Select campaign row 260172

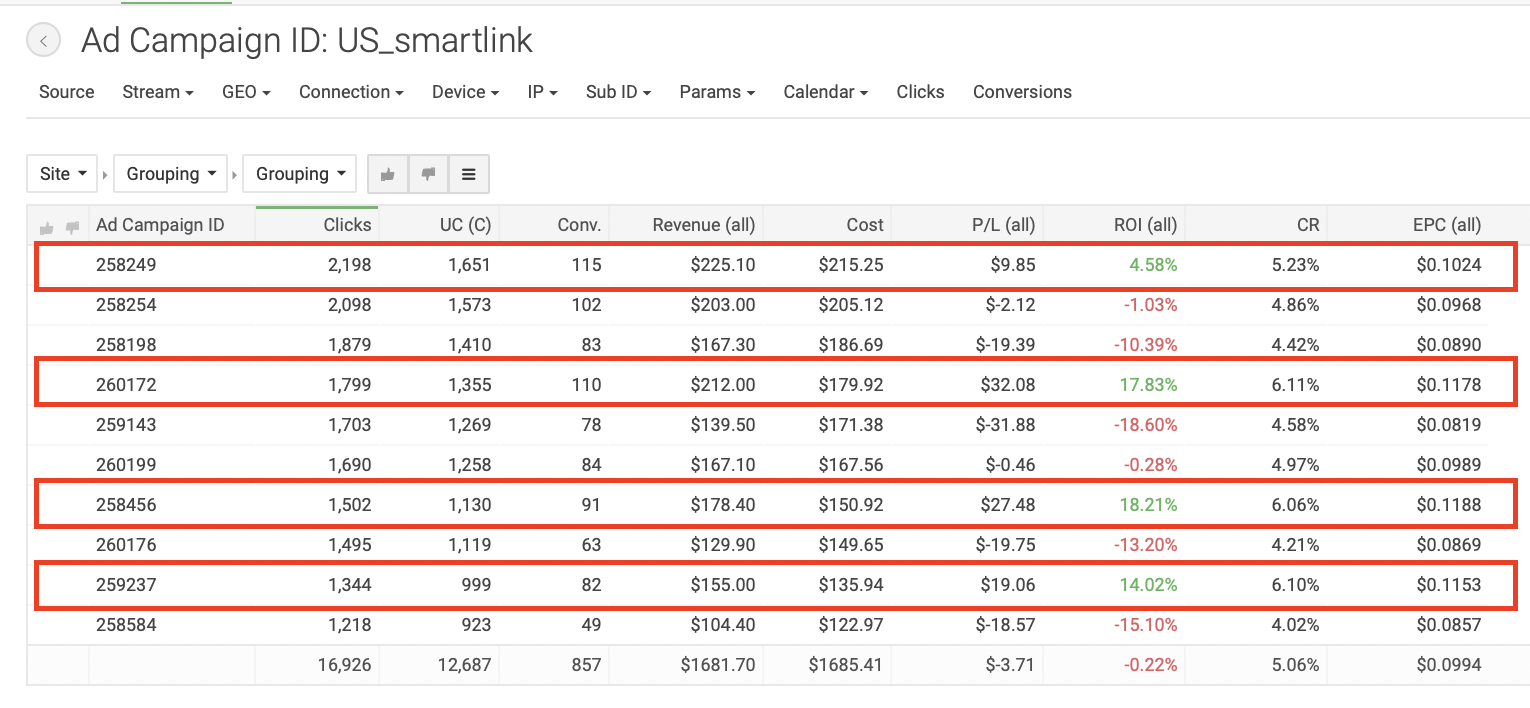(126, 385)
